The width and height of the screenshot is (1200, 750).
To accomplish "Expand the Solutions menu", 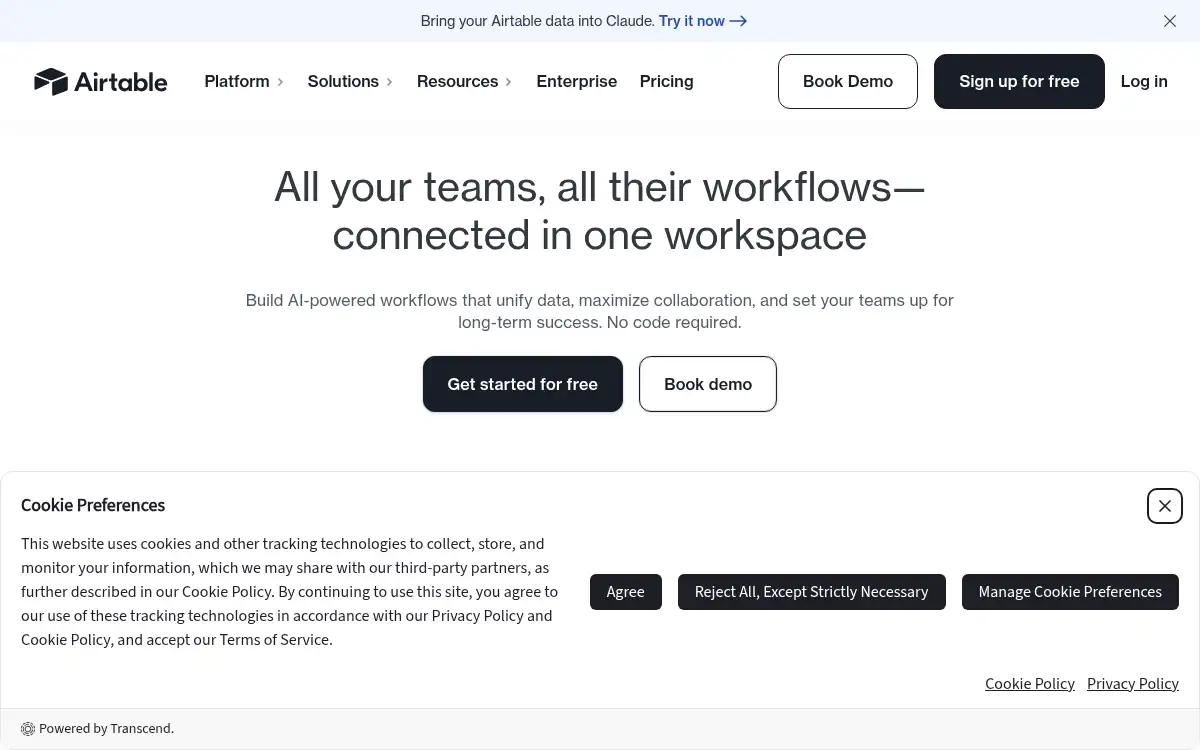I will (350, 81).
